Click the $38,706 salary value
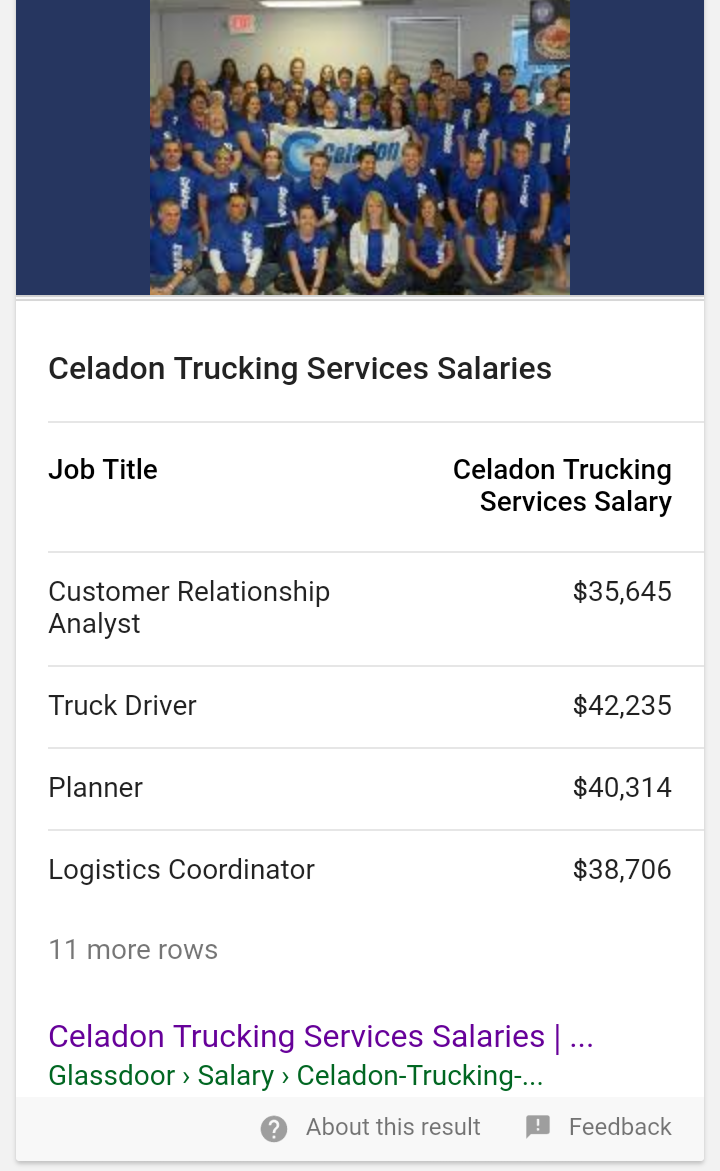This screenshot has height=1171, width=720. [622, 870]
